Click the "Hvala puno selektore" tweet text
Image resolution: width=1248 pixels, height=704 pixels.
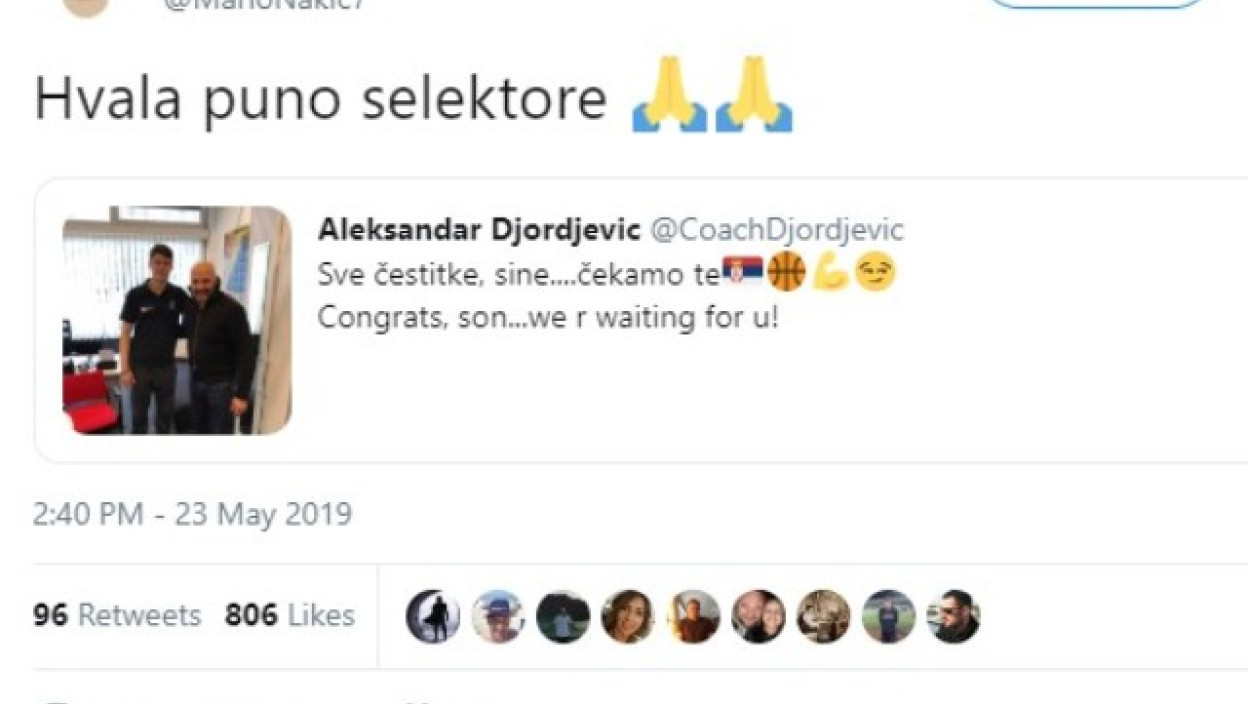tap(320, 98)
